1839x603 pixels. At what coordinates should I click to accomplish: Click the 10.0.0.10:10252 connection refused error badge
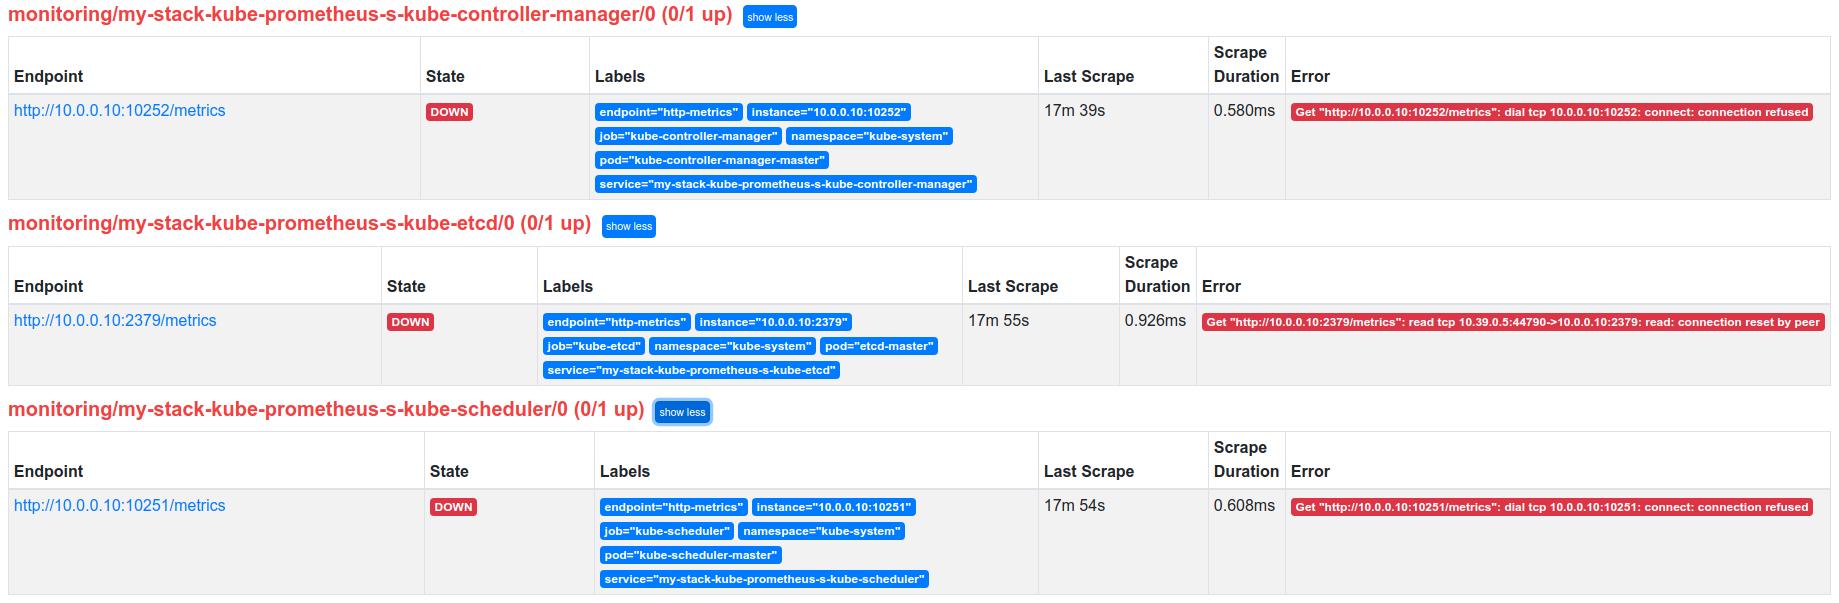point(1551,112)
